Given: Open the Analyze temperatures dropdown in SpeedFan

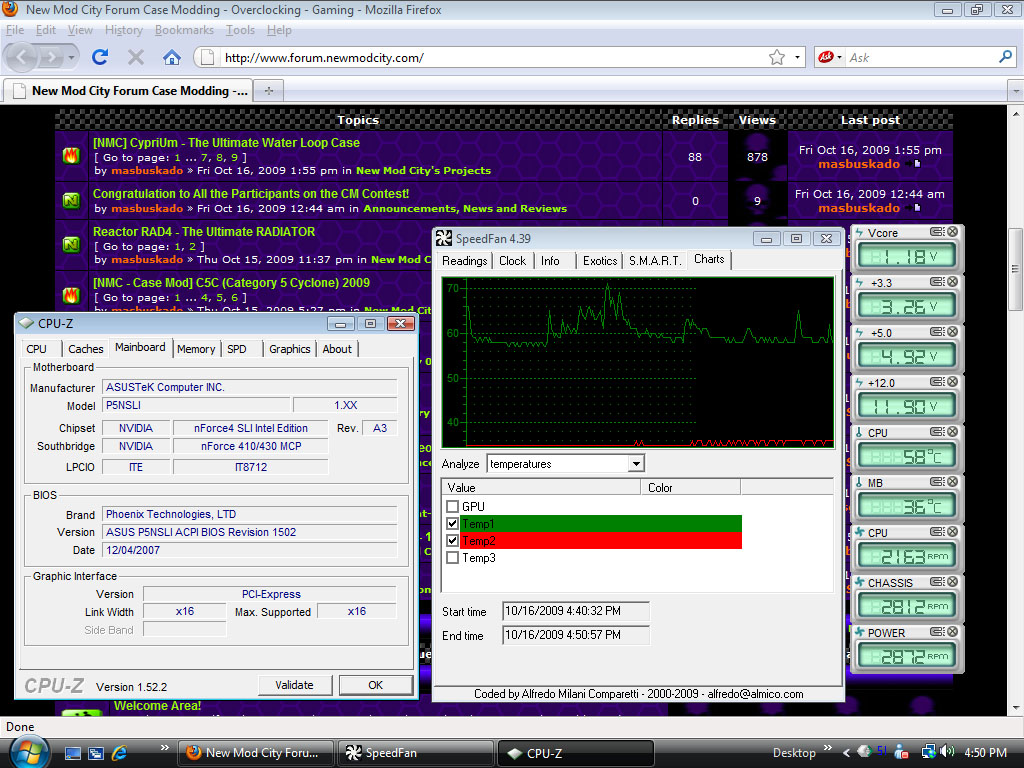Looking at the screenshot, I should [635, 464].
